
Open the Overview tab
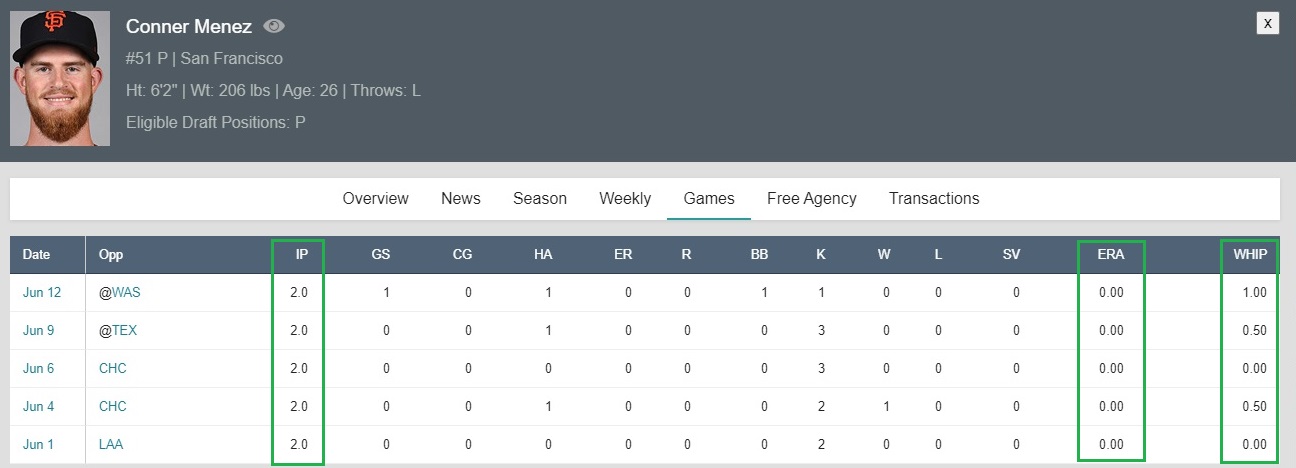pos(375,198)
